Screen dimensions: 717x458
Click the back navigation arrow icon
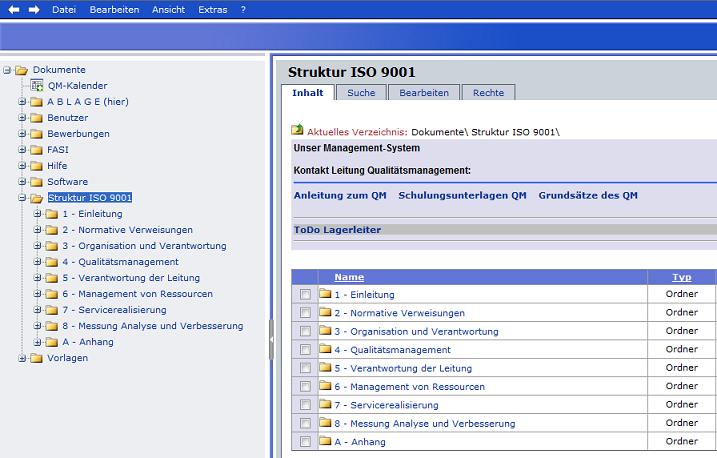pos(13,9)
